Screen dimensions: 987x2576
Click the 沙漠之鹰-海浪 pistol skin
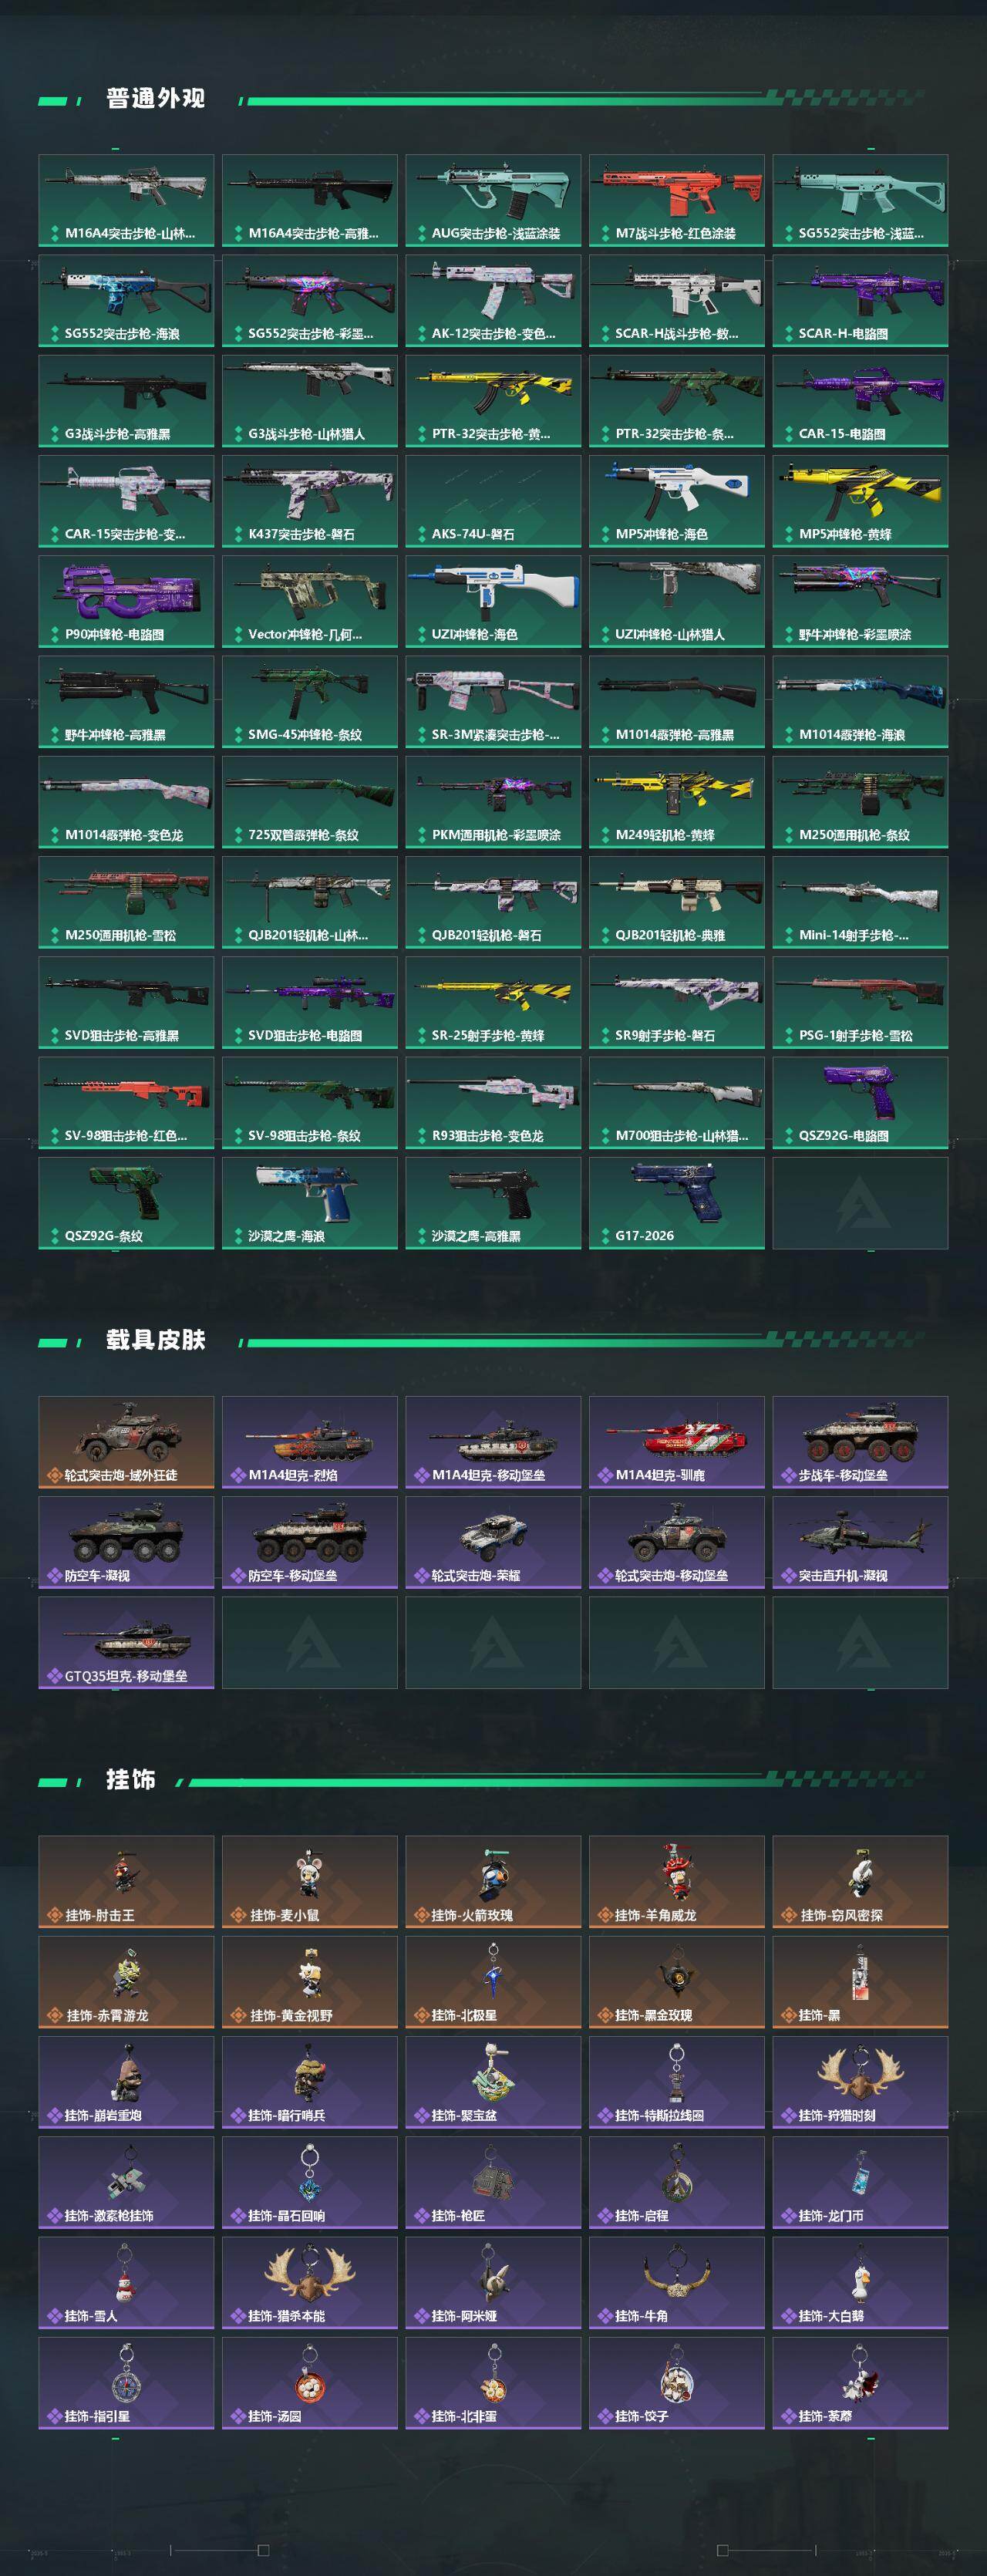tap(310, 1203)
